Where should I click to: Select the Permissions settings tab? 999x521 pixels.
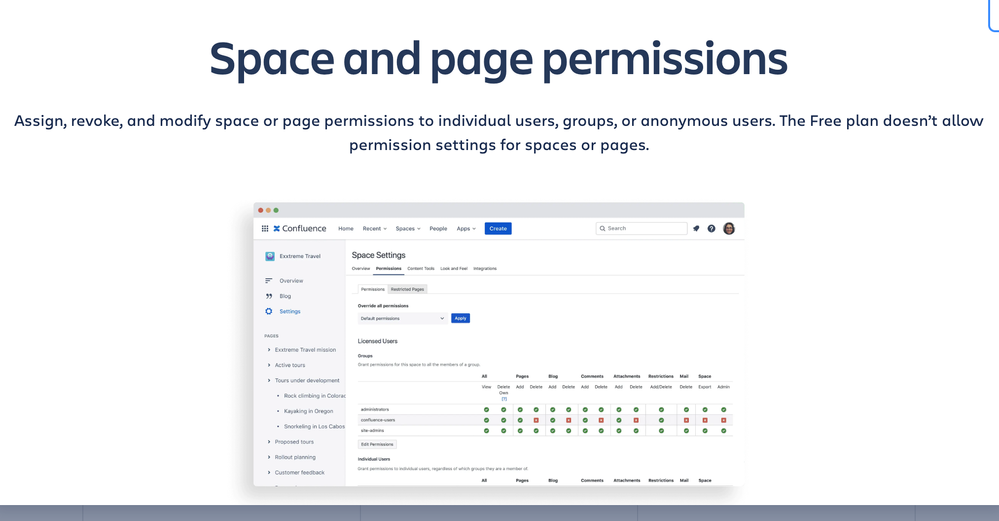pyautogui.click(x=389, y=269)
